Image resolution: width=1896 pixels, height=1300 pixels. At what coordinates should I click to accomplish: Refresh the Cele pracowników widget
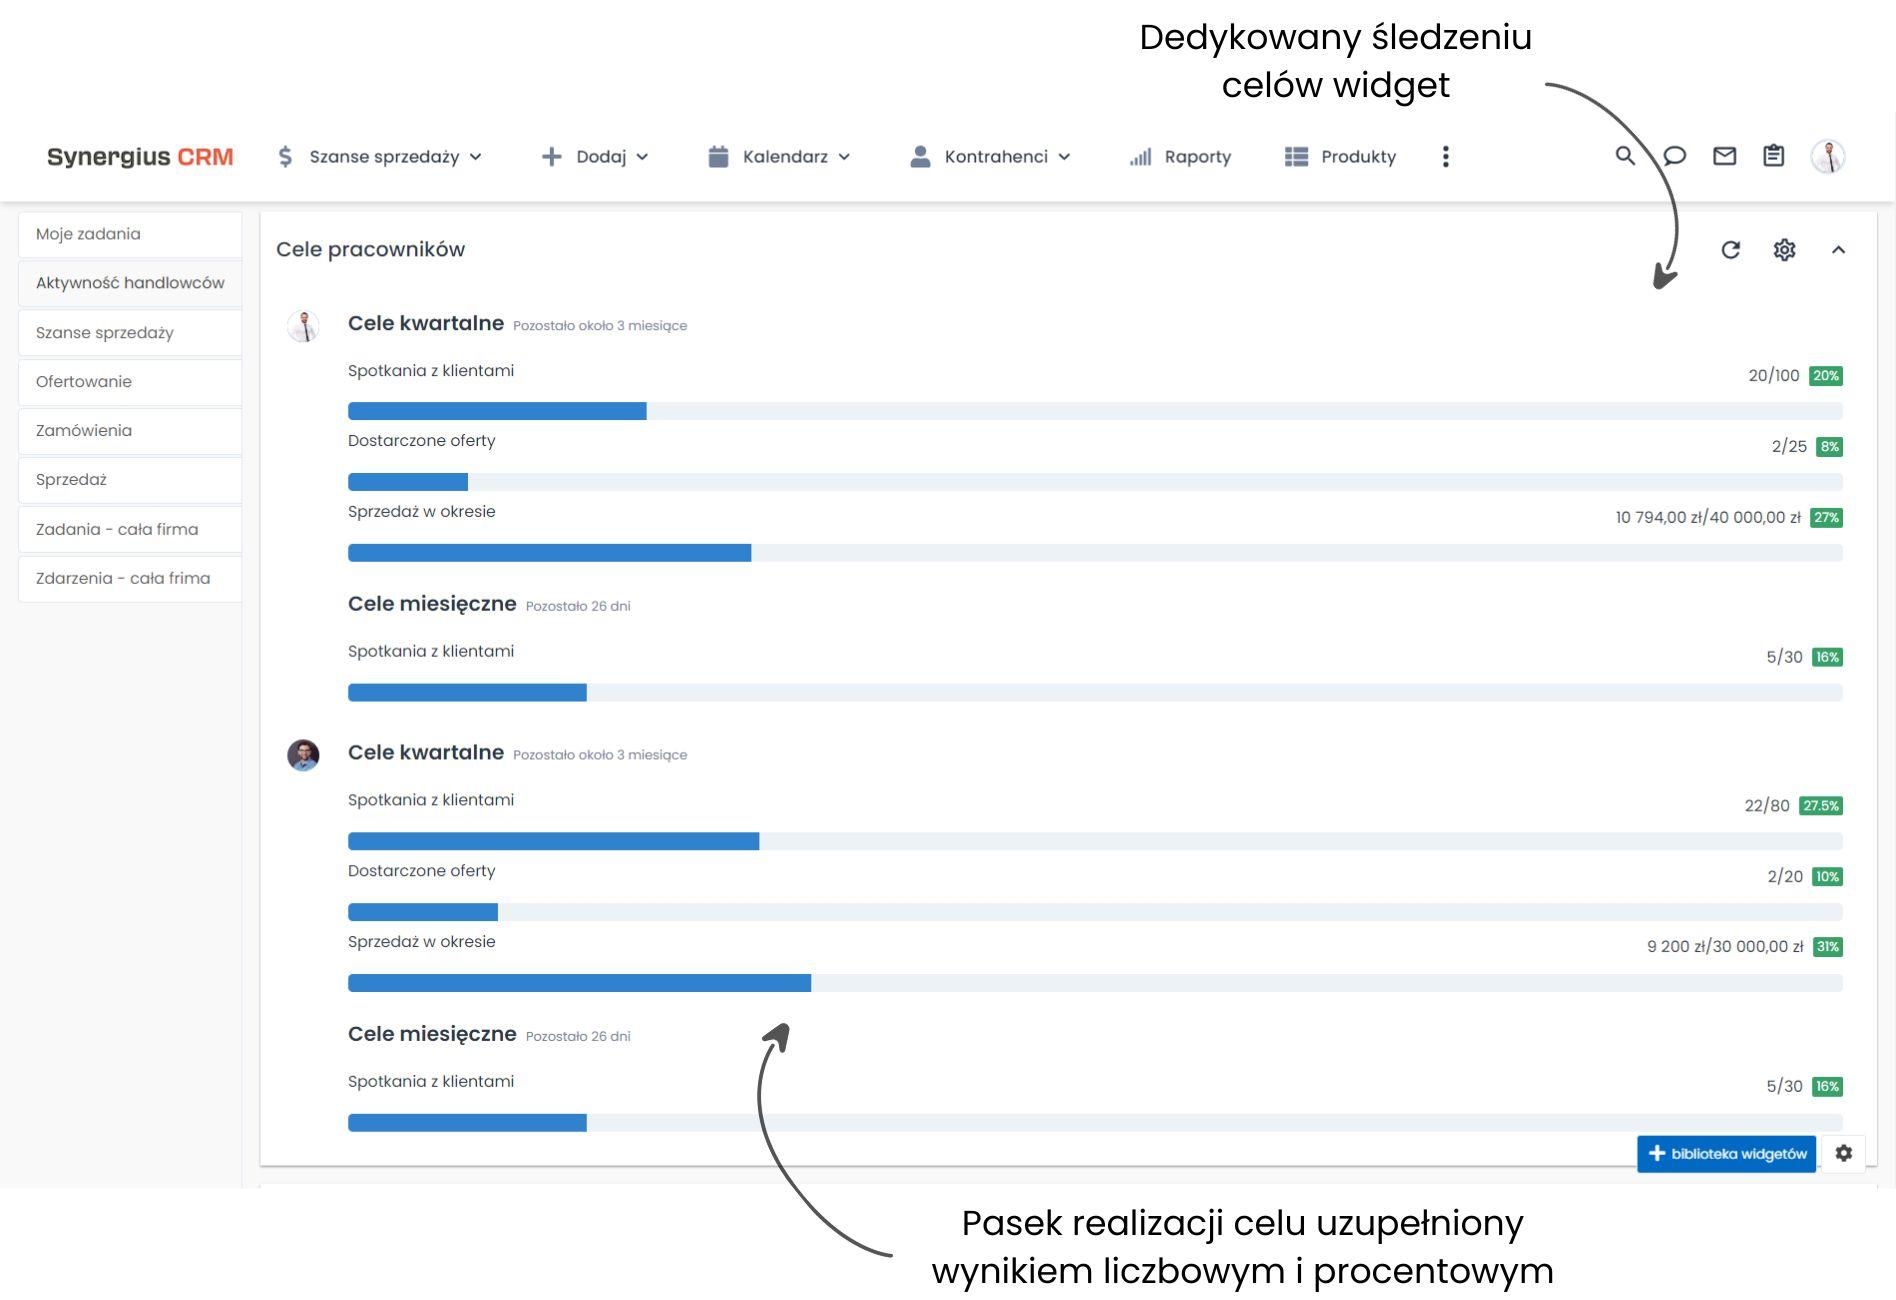[1731, 250]
